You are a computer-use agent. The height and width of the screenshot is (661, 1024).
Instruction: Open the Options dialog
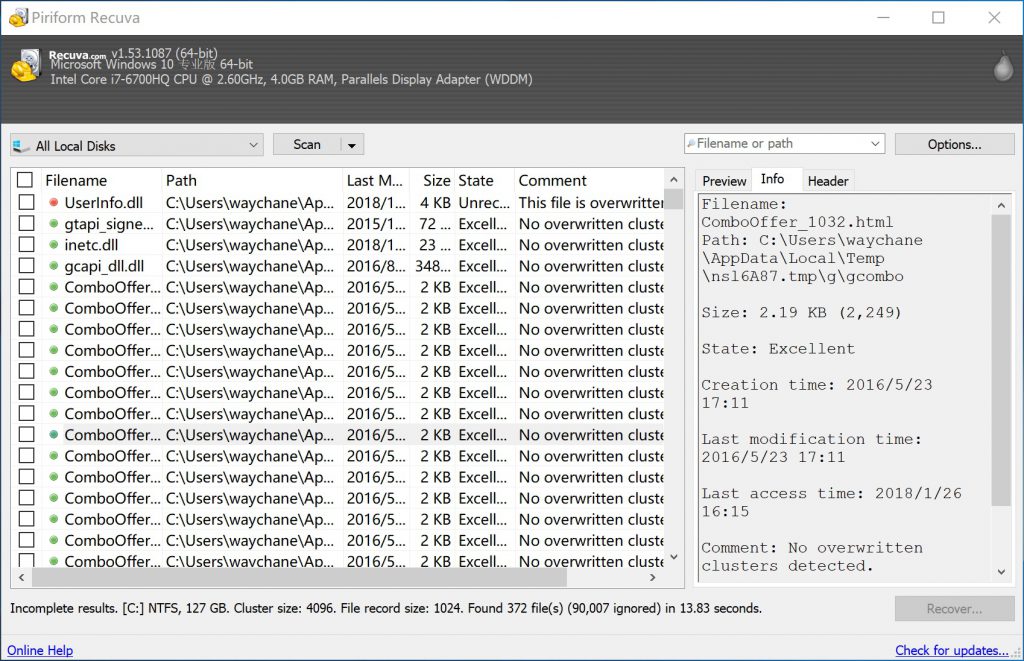click(954, 144)
